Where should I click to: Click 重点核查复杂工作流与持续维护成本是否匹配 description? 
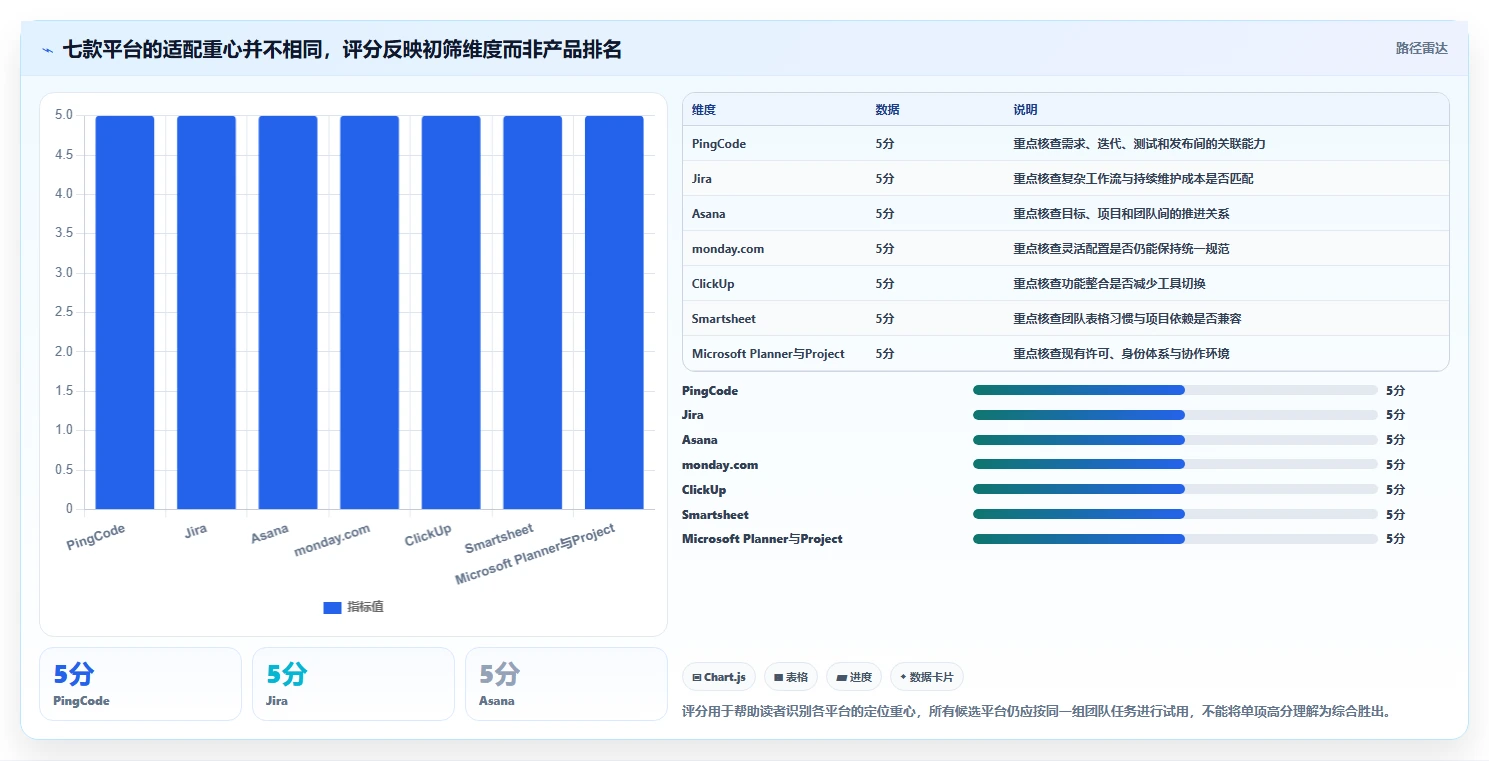coord(1133,179)
